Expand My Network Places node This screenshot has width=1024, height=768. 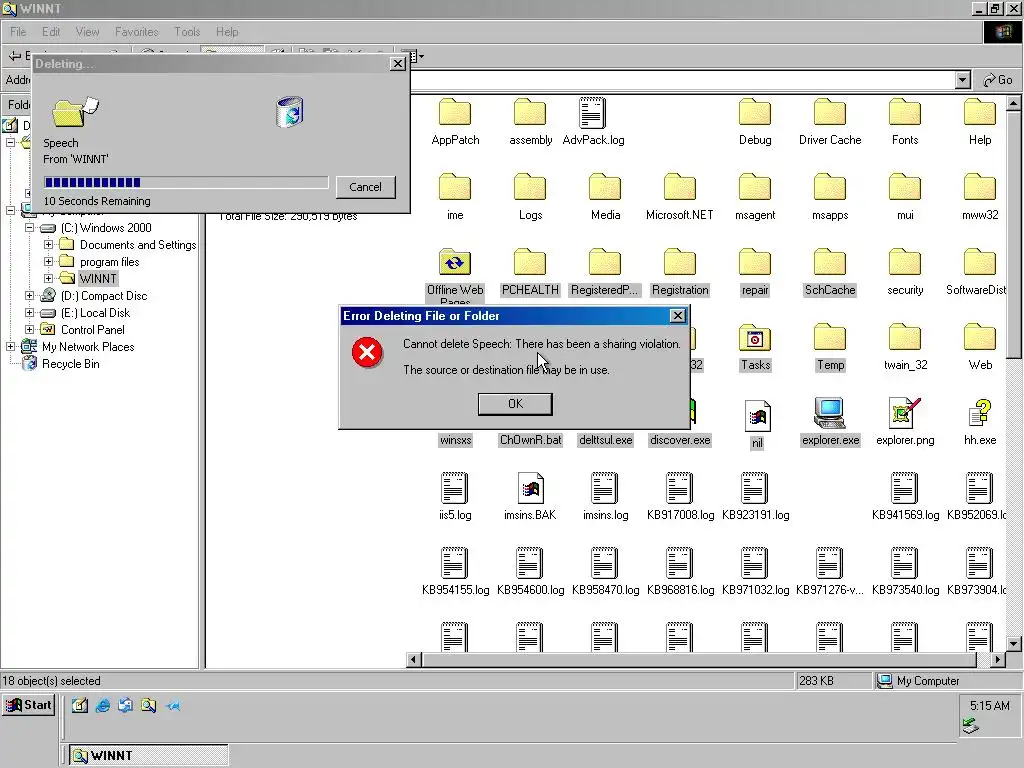(10, 346)
